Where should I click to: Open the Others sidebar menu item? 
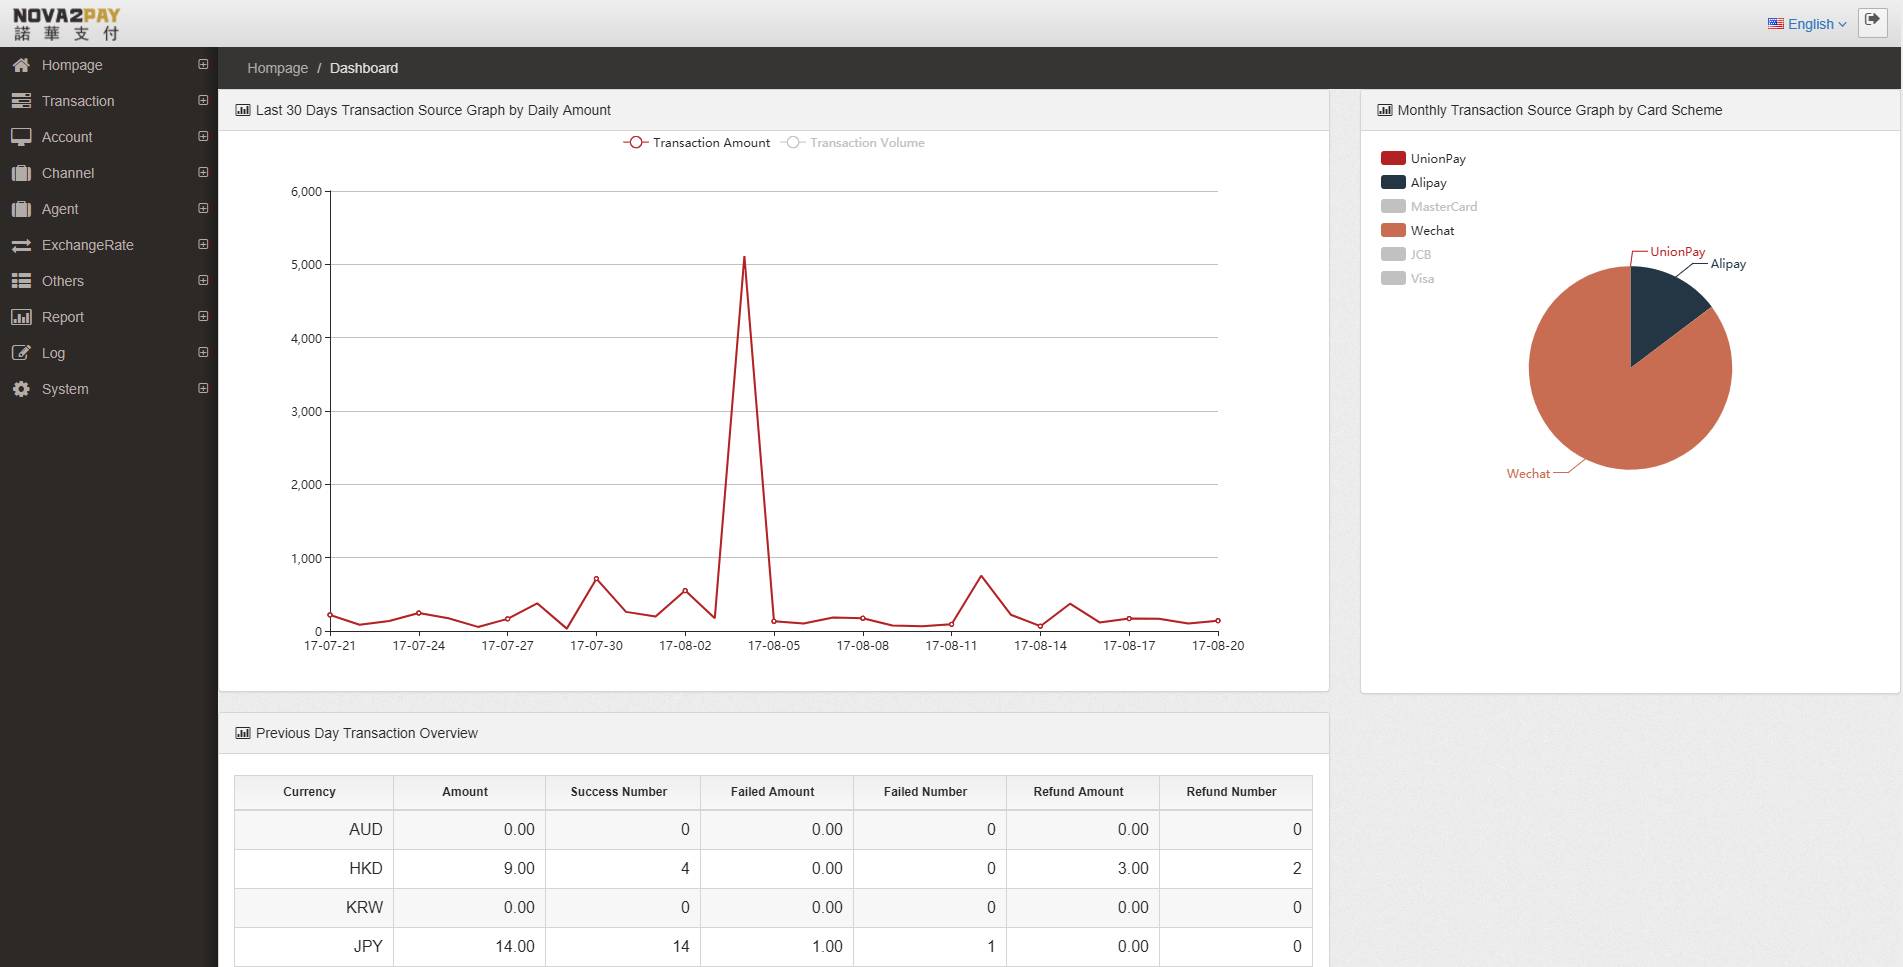coord(63,281)
